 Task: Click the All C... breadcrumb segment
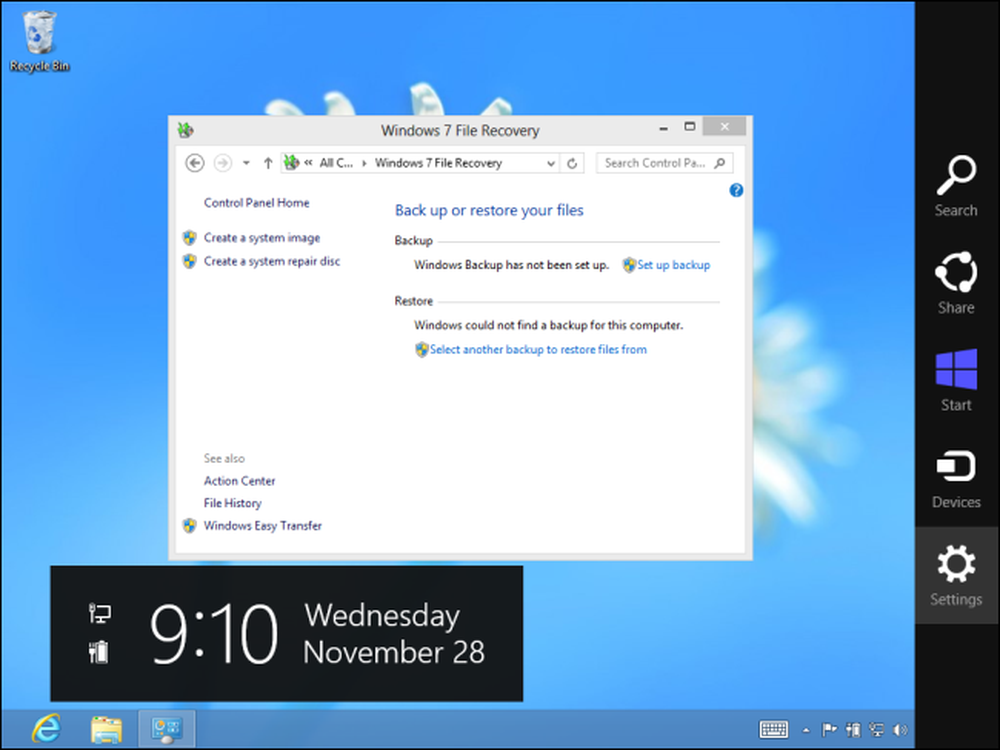point(335,163)
